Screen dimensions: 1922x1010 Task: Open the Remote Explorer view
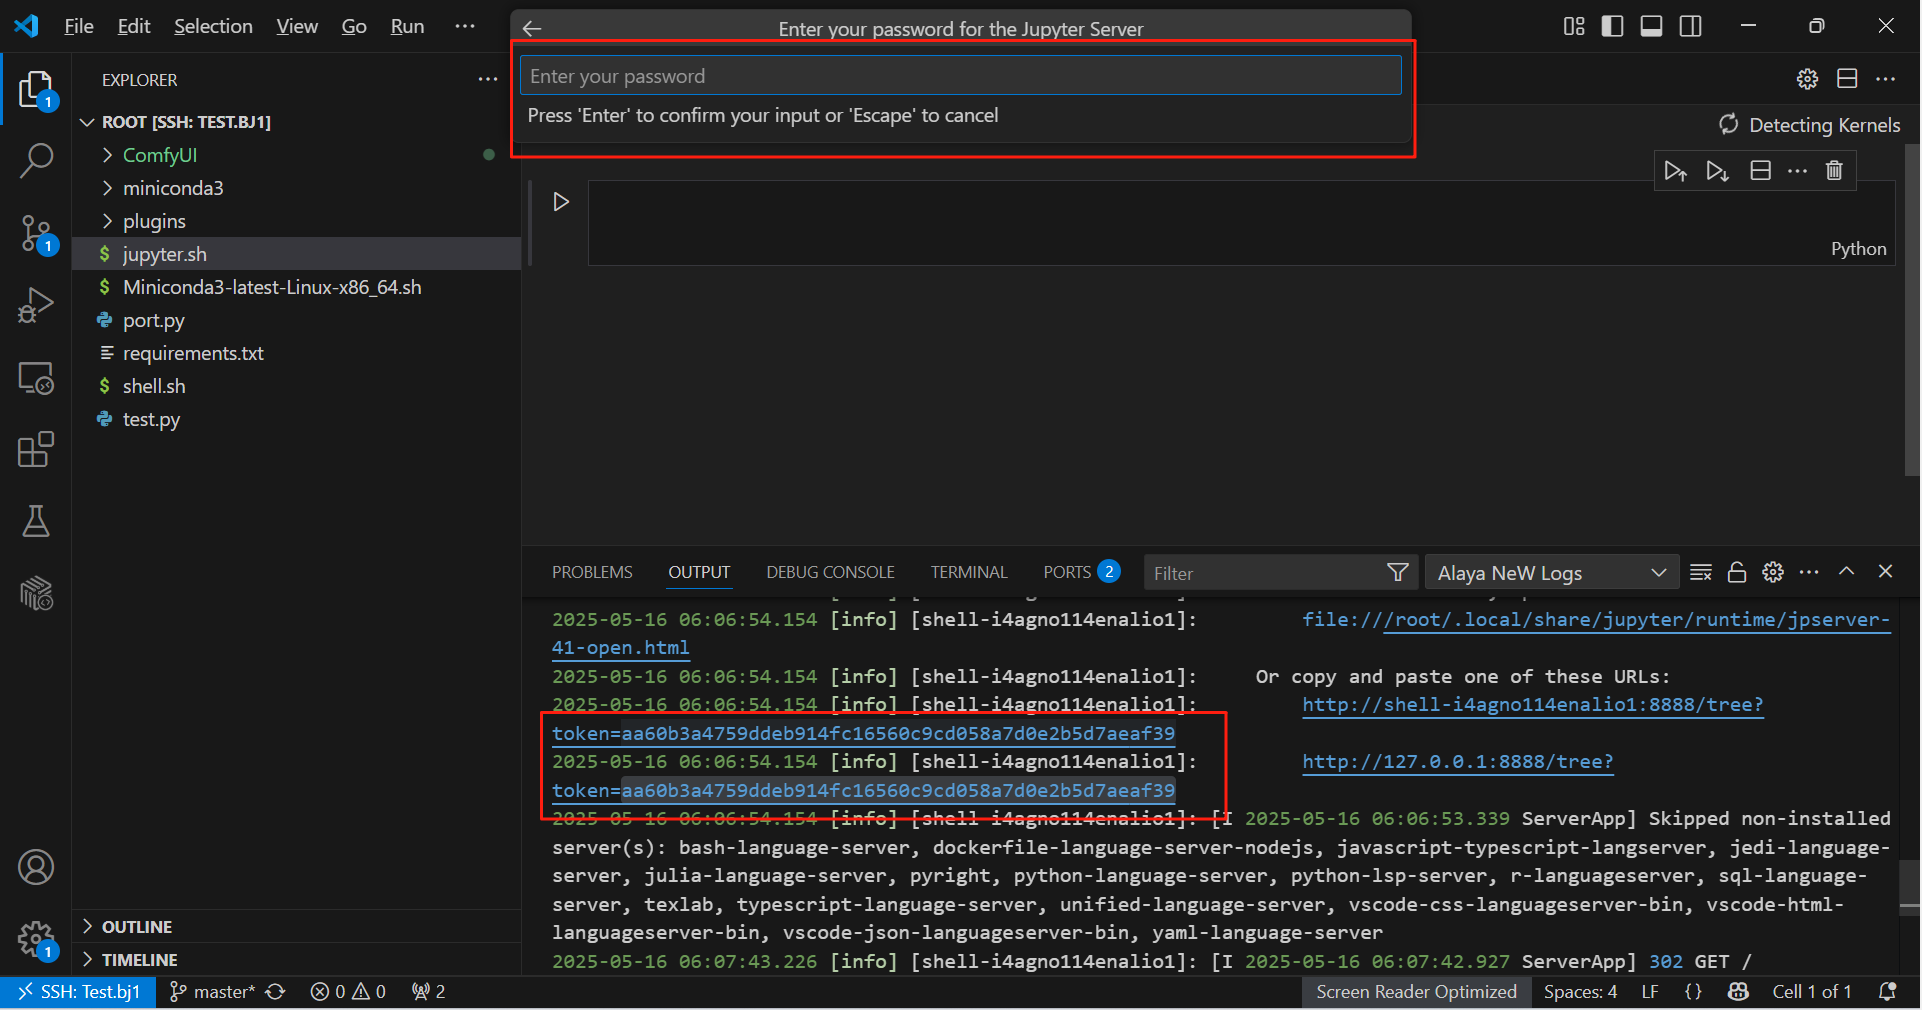point(36,378)
